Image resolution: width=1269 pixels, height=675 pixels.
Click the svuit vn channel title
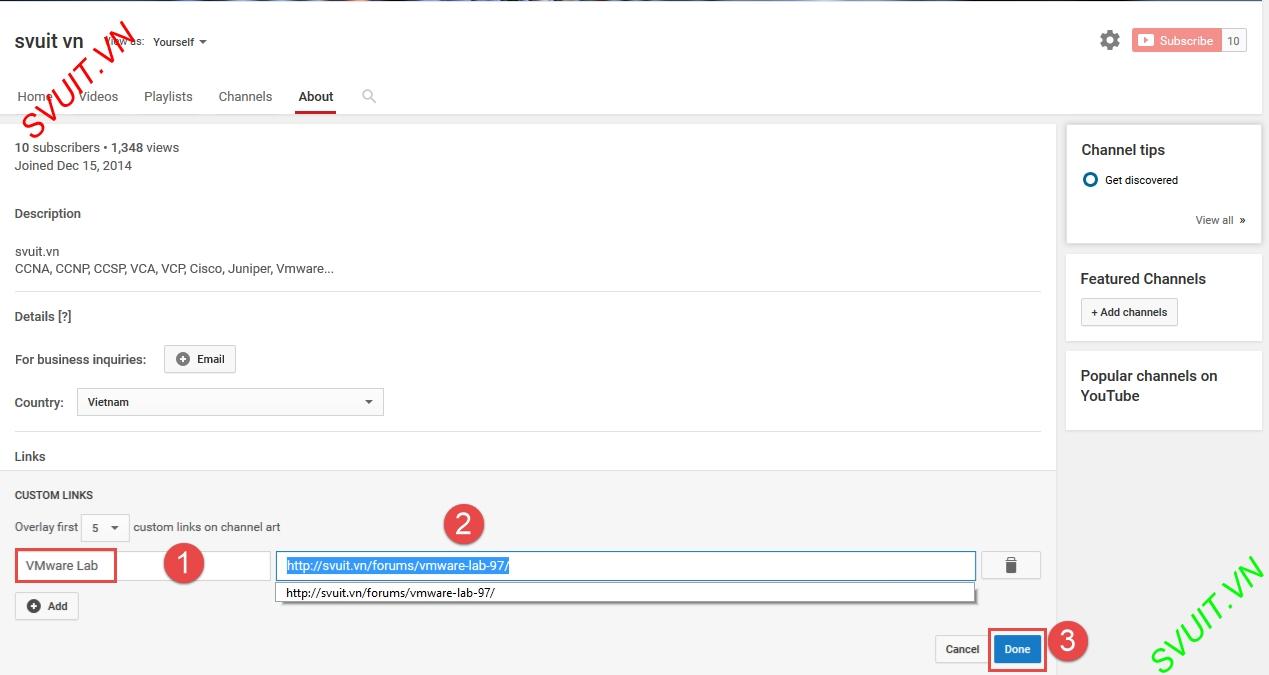49,42
